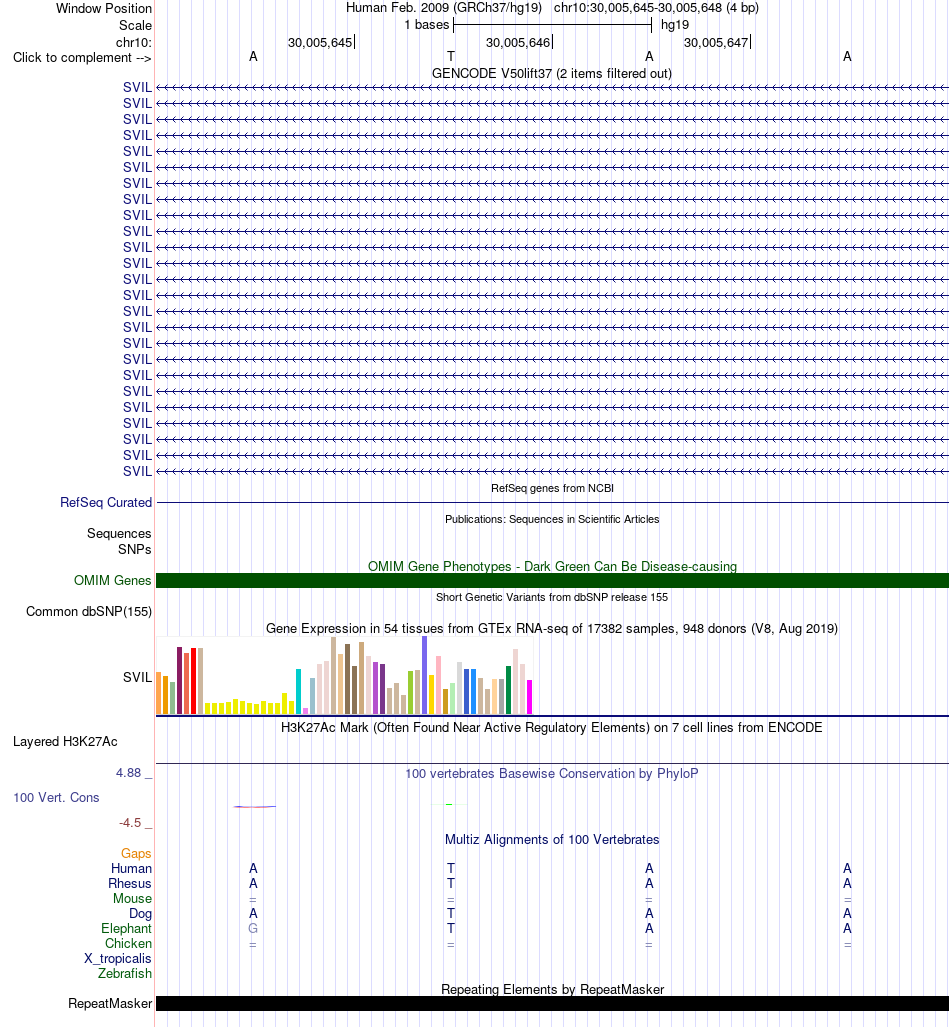The height and width of the screenshot is (1027, 950).
Task: Click the Rhesus species label
Action: tap(130, 884)
